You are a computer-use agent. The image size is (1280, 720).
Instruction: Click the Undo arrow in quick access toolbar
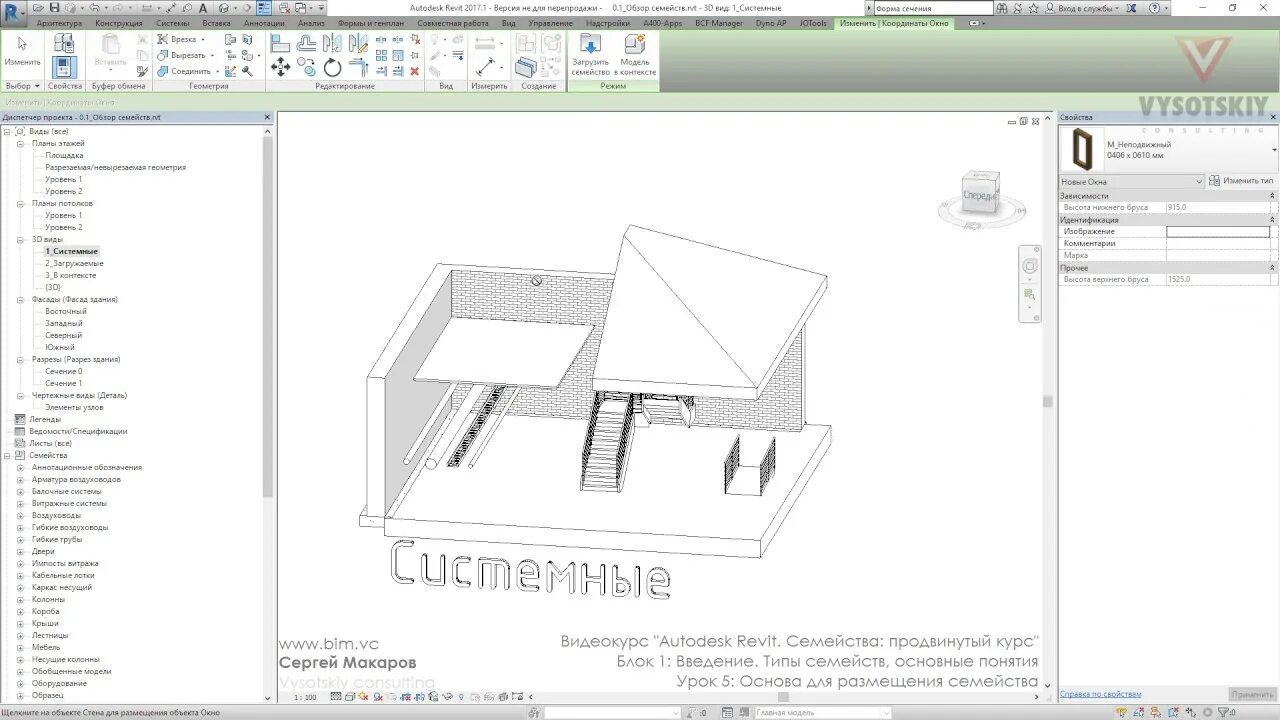[93, 8]
